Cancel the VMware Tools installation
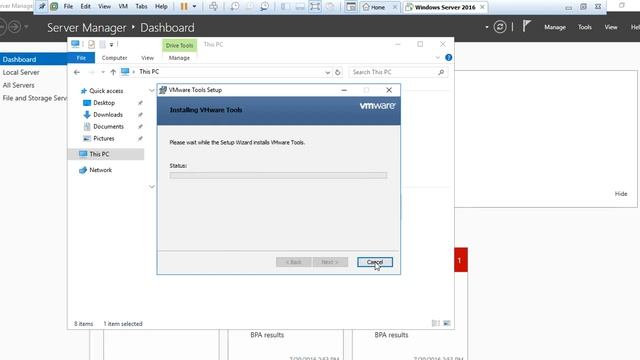This screenshot has height=360, width=640. [375, 262]
